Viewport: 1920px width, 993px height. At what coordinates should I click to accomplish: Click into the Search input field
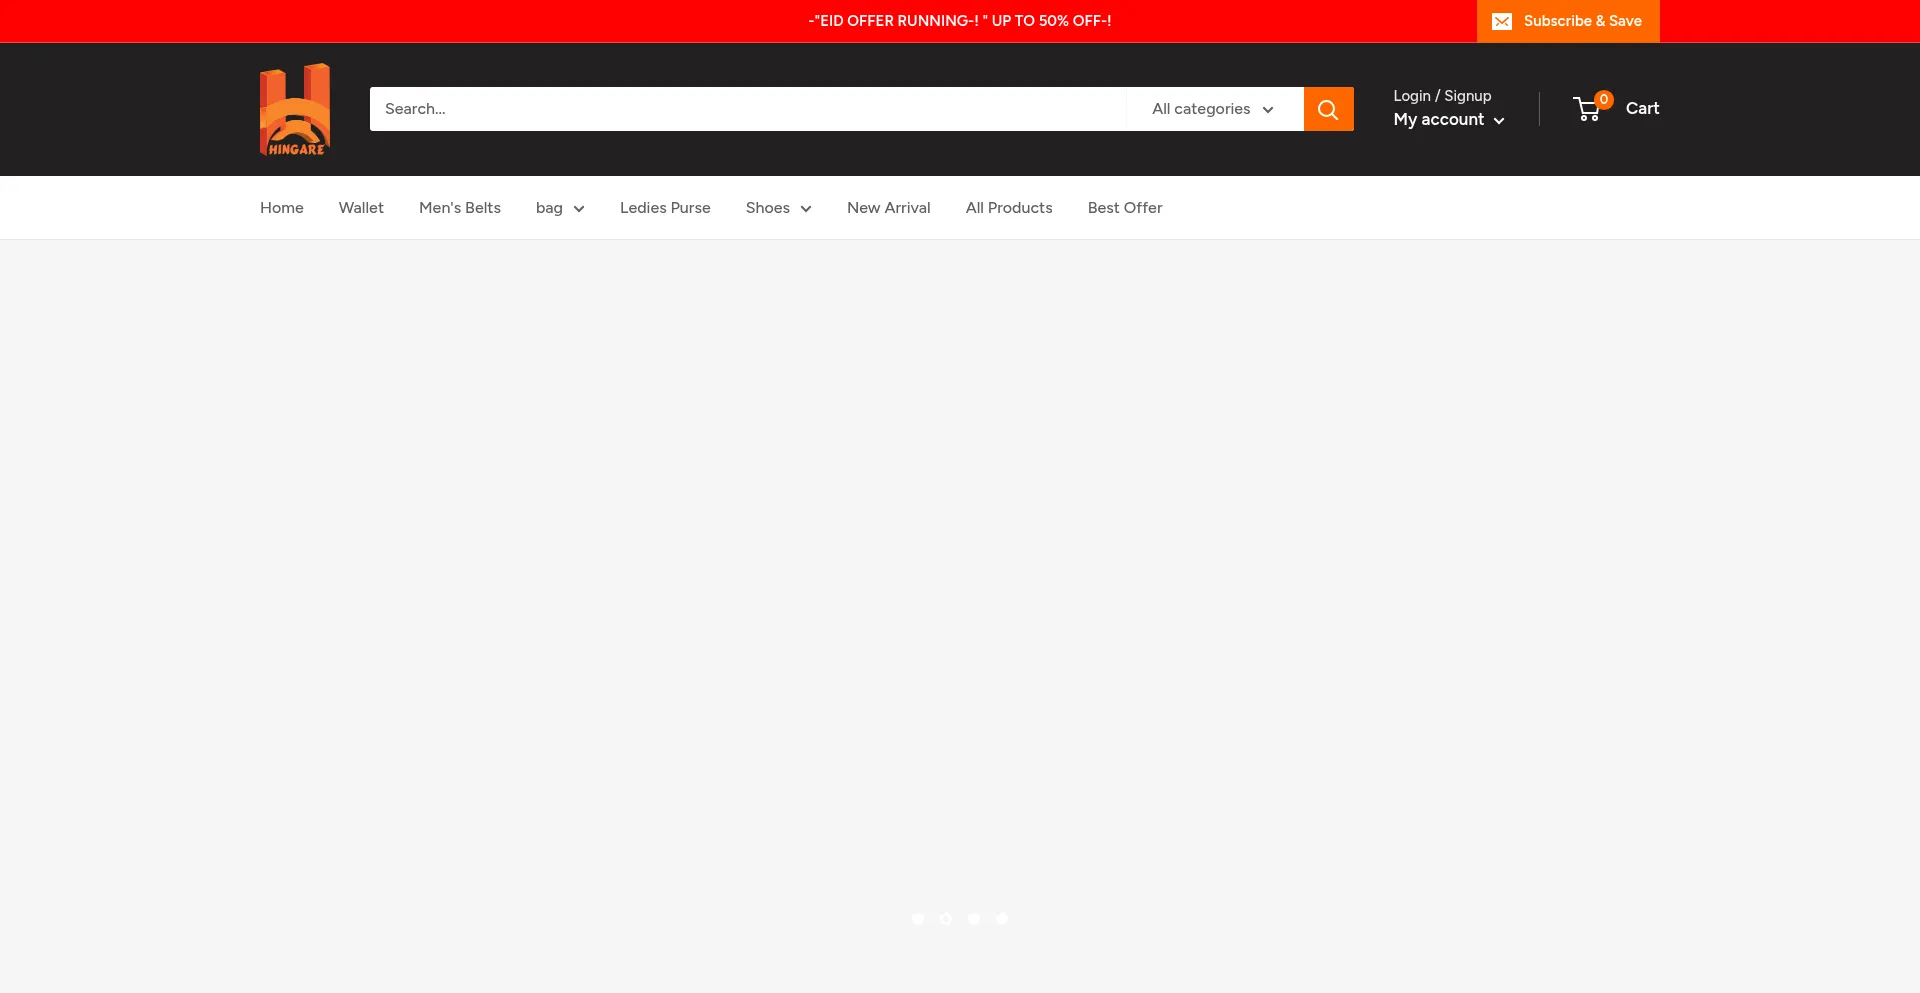[x=747, y=109]
